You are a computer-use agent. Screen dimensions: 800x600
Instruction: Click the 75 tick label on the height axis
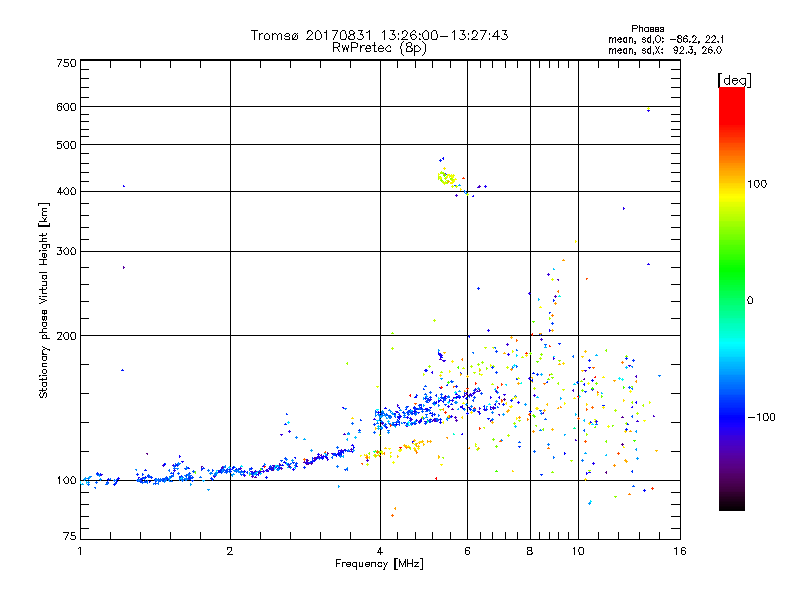click(x=69, y=539)
